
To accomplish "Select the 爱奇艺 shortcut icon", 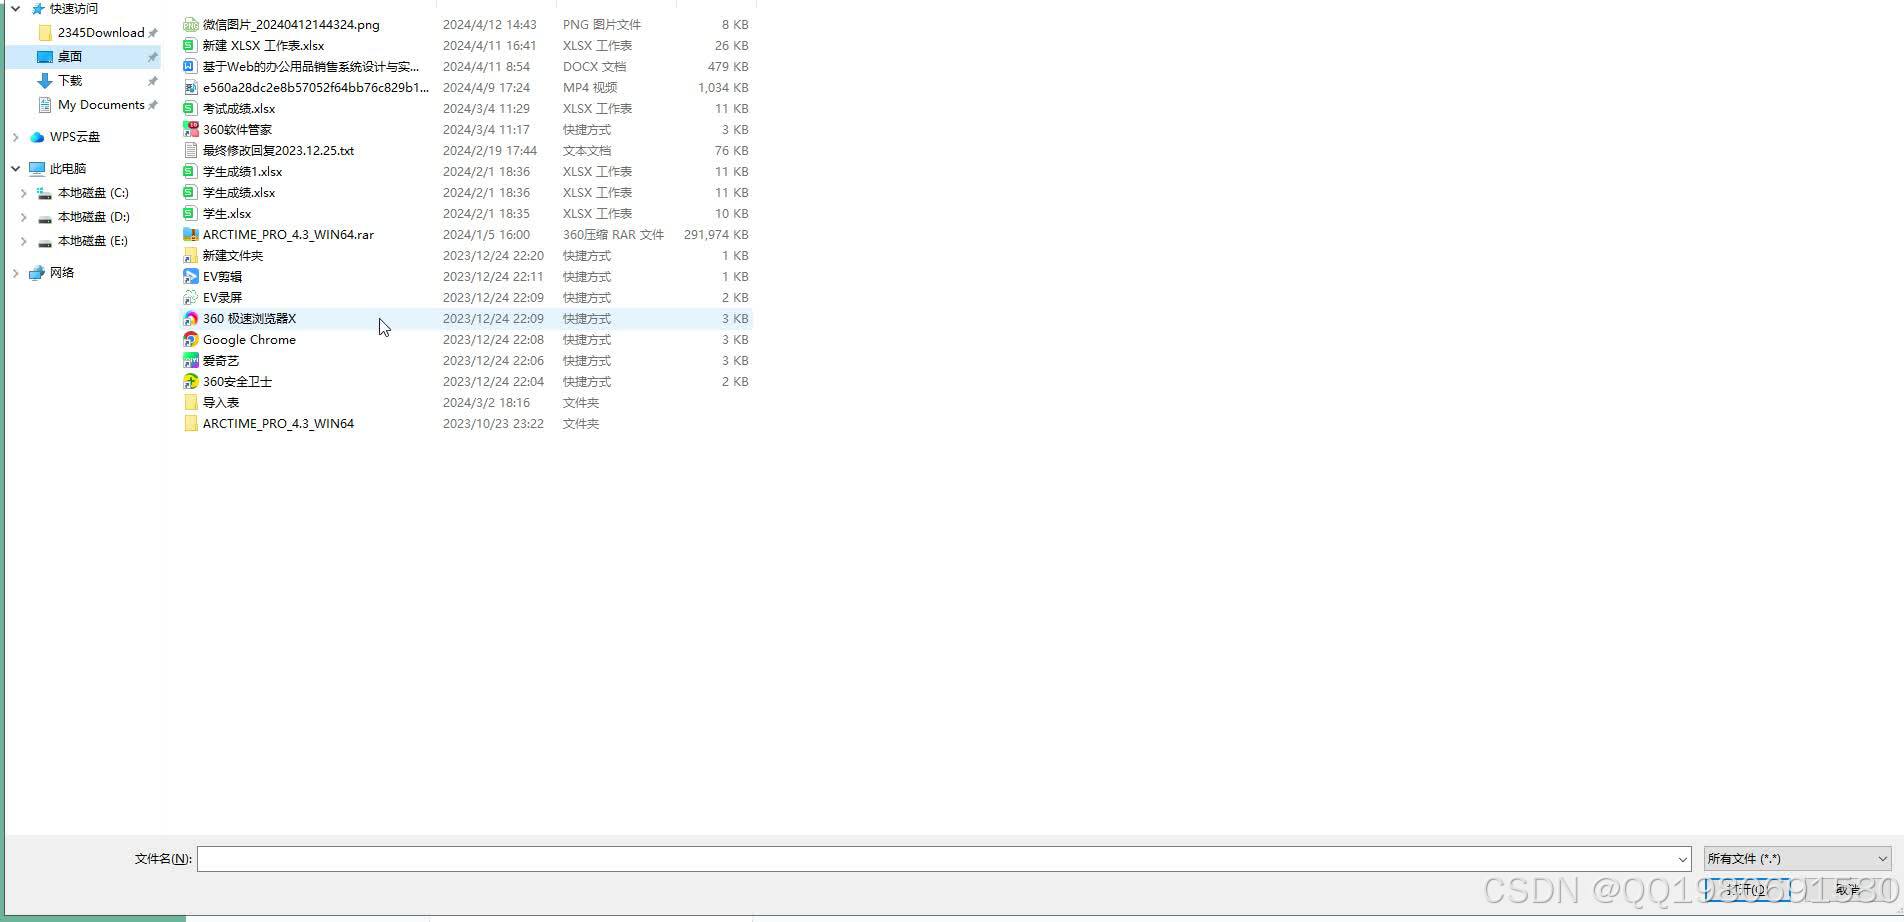I will (191, 360).
